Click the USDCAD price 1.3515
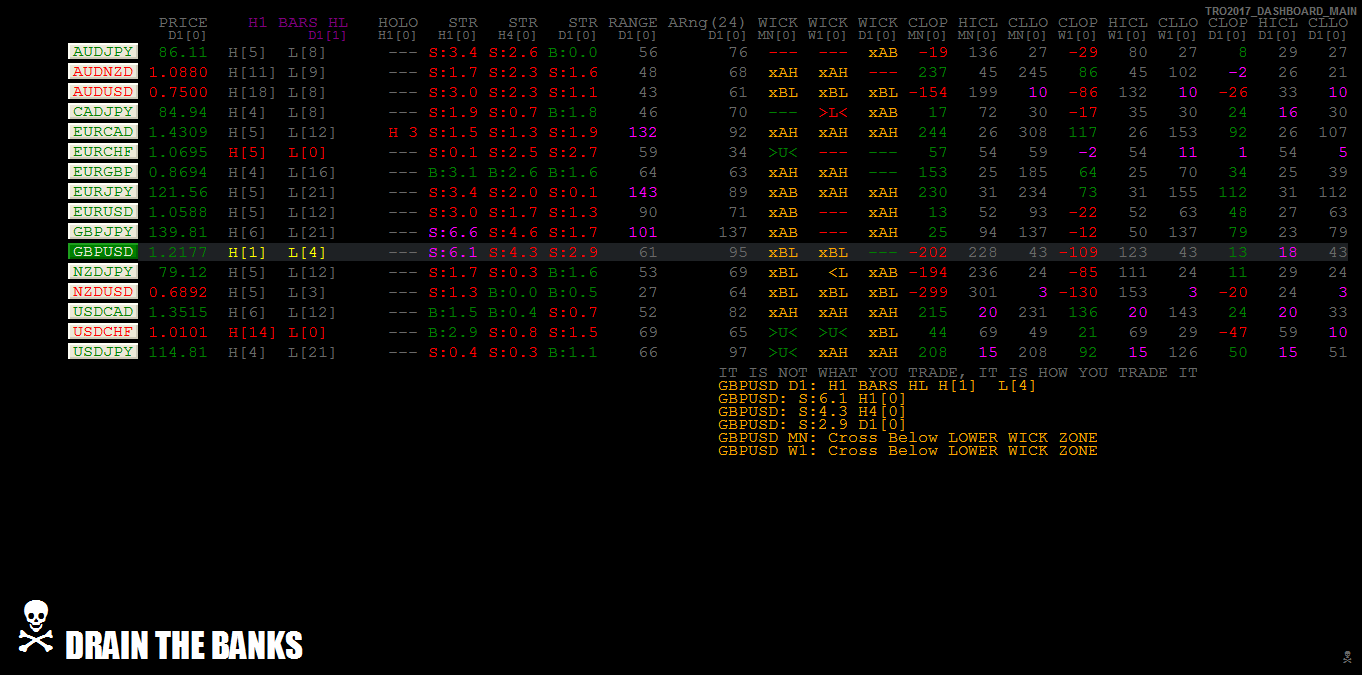This screenshot has height=675, width=1362. [178, 312]
